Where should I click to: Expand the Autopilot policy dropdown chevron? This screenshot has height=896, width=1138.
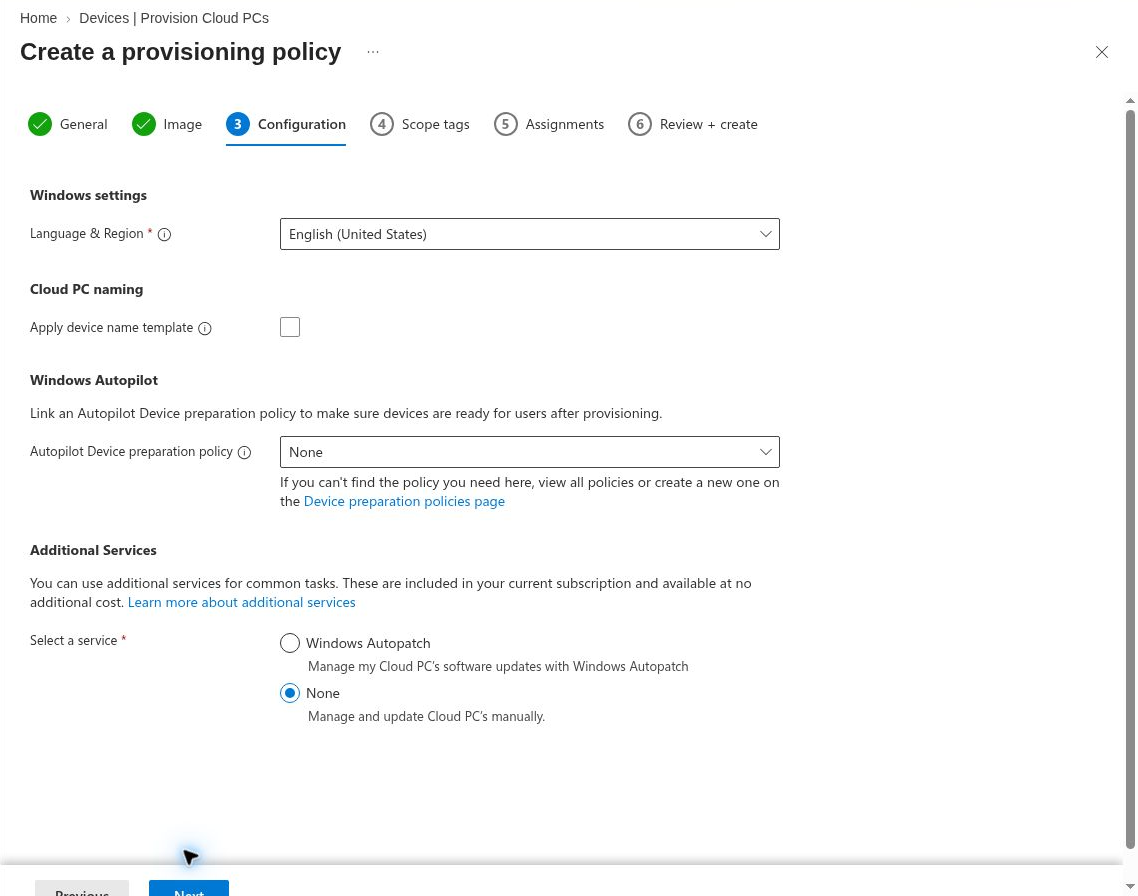[765, 452]
